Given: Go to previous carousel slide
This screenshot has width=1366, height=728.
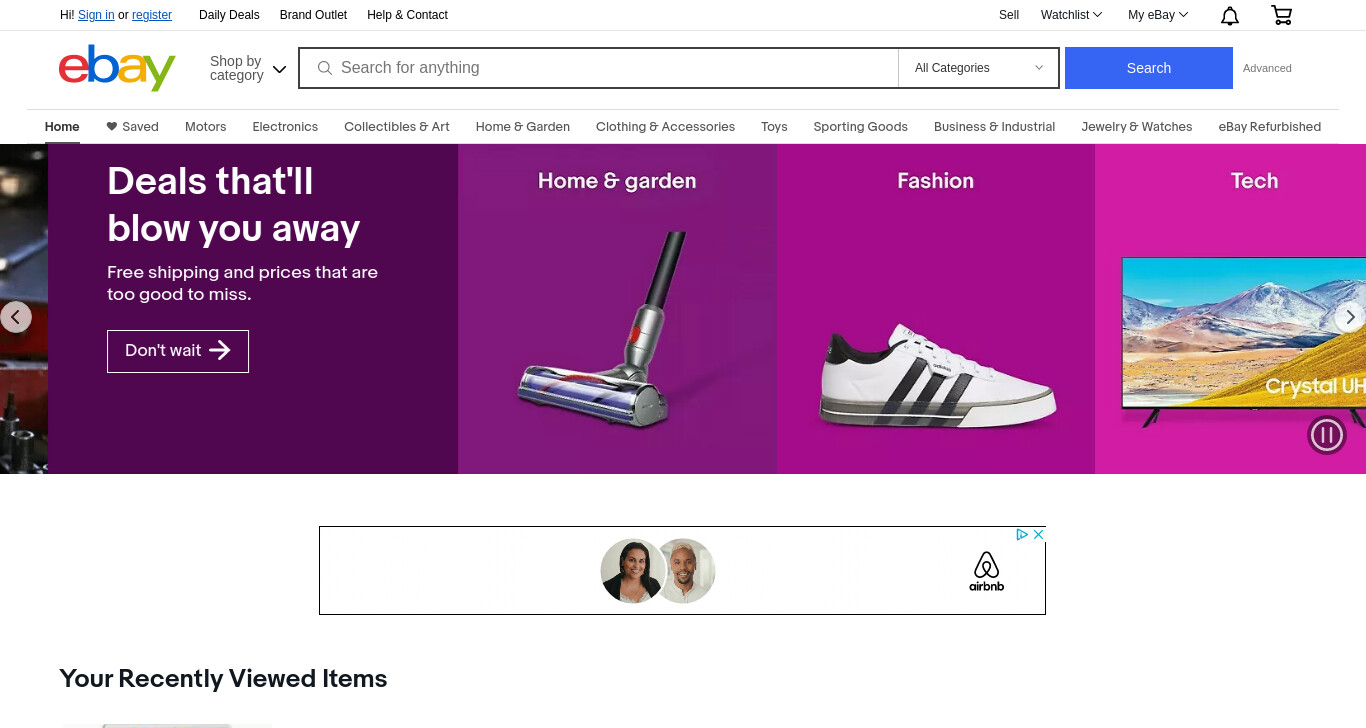Looking at the screenshot, I should click(16, 317).
